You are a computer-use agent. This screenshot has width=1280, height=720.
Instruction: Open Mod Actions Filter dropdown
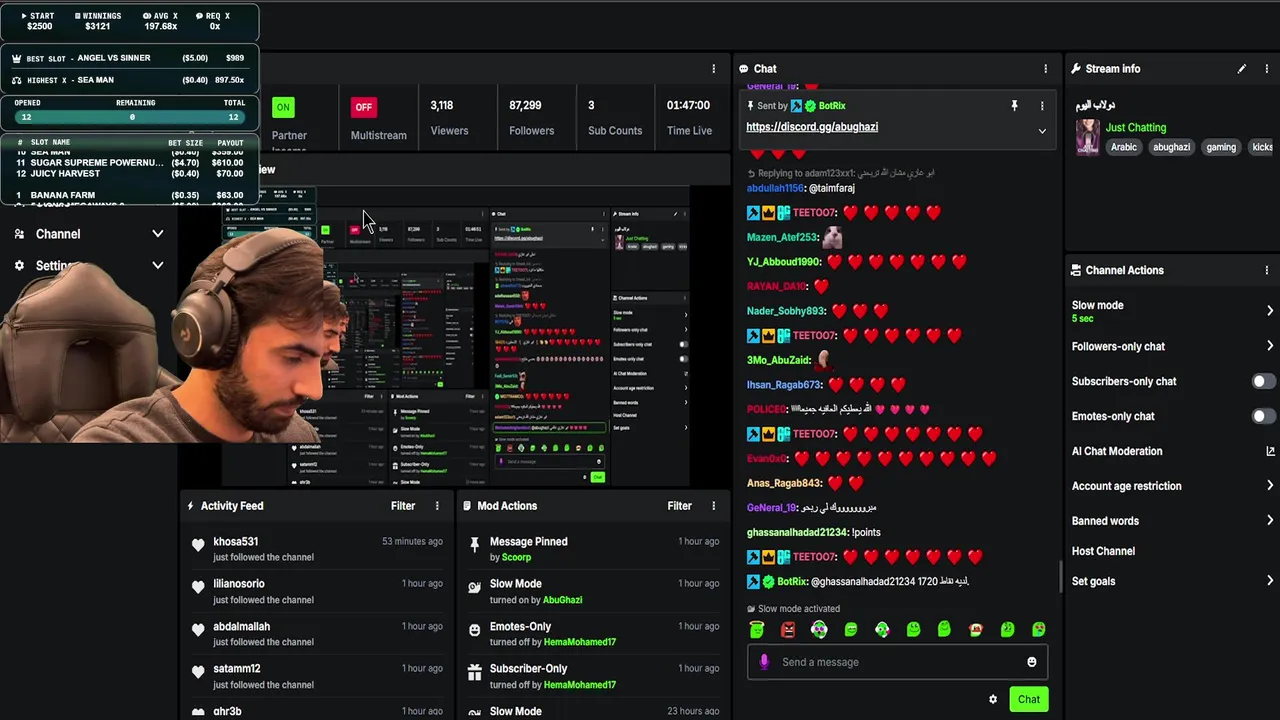pyautogui.click(x=679, y=506)
